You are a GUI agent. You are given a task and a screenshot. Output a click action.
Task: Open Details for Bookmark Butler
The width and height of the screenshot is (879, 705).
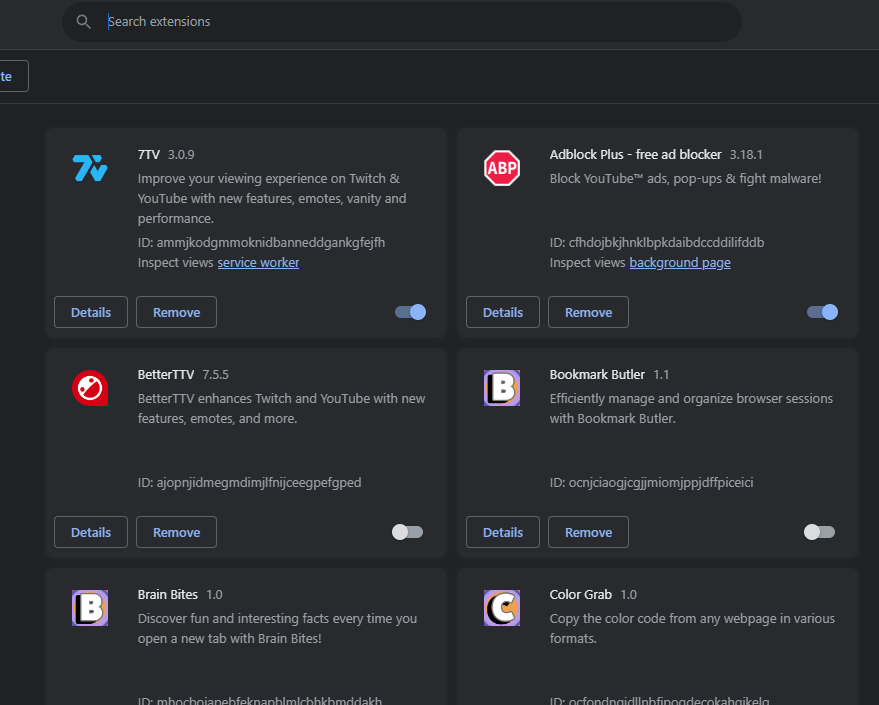click(x=503, y=532)
